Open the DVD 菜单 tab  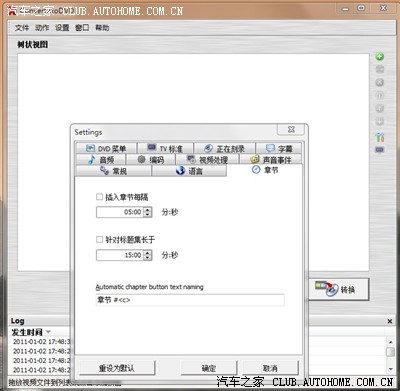(106, 148)
